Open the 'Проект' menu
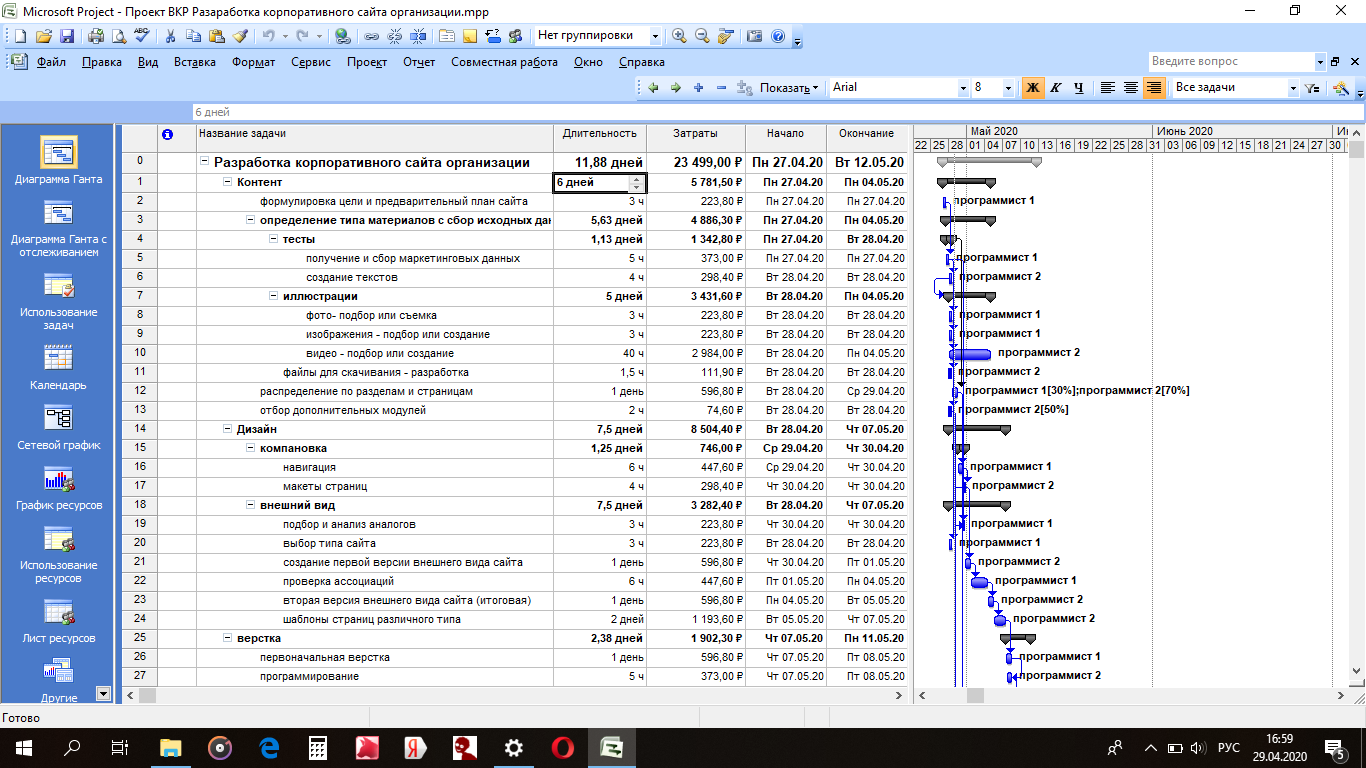 [x=366, y=62]
